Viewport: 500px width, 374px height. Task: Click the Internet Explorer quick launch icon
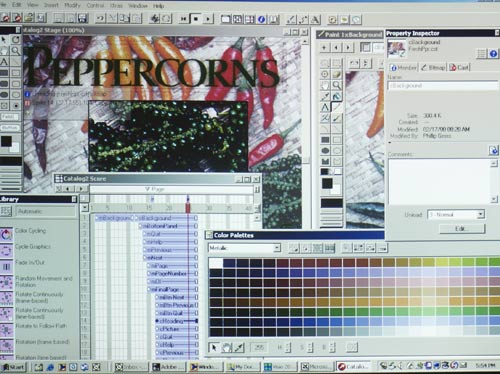coord(50,367)
